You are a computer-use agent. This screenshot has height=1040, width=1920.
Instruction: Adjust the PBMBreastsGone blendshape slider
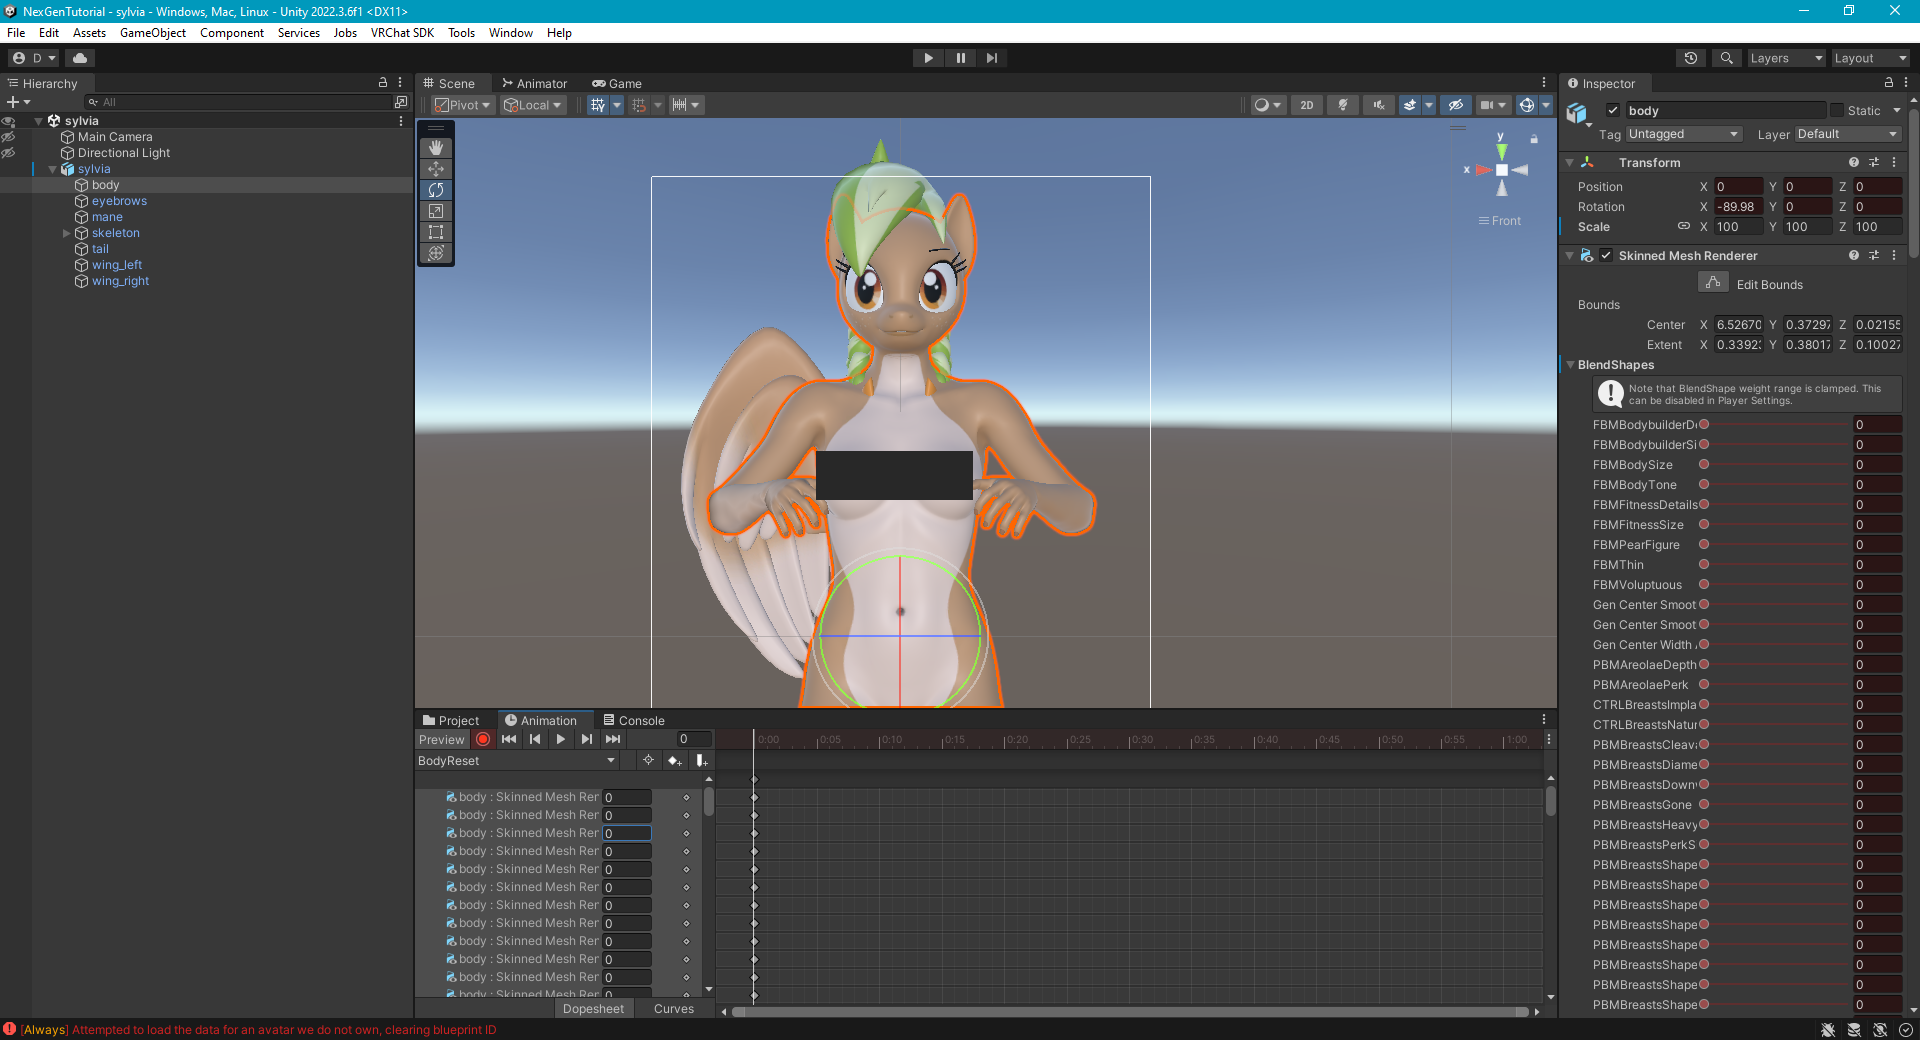pyautogui.click(x=1776, y=805)
